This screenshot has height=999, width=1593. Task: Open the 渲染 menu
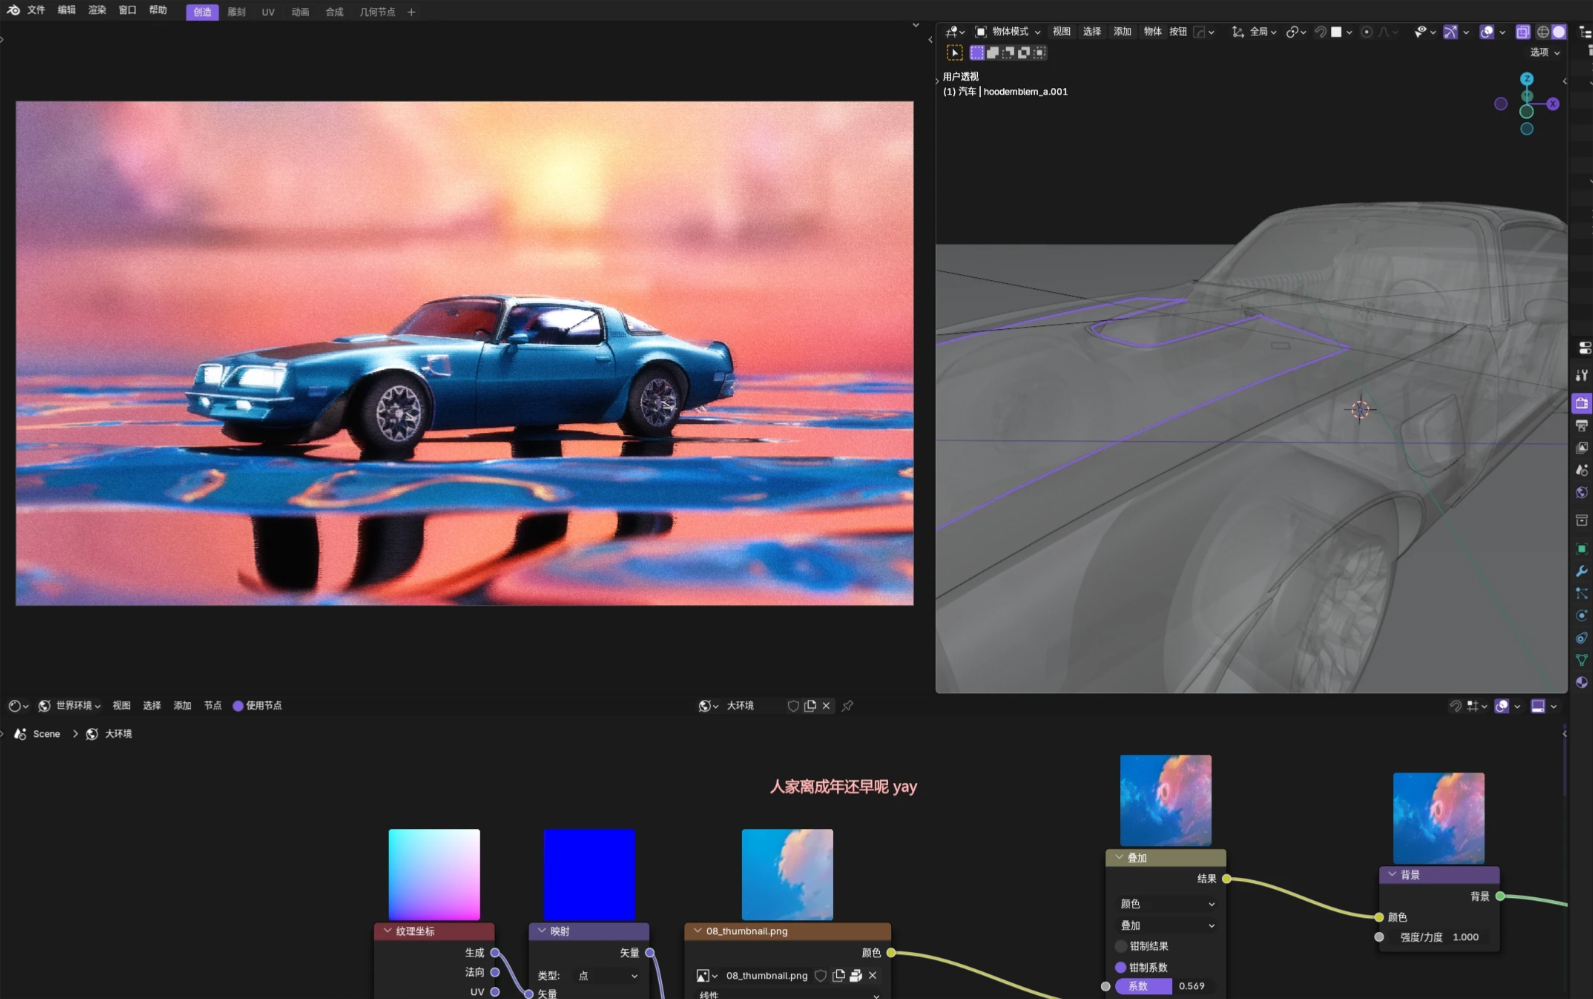tap(97, 10)
